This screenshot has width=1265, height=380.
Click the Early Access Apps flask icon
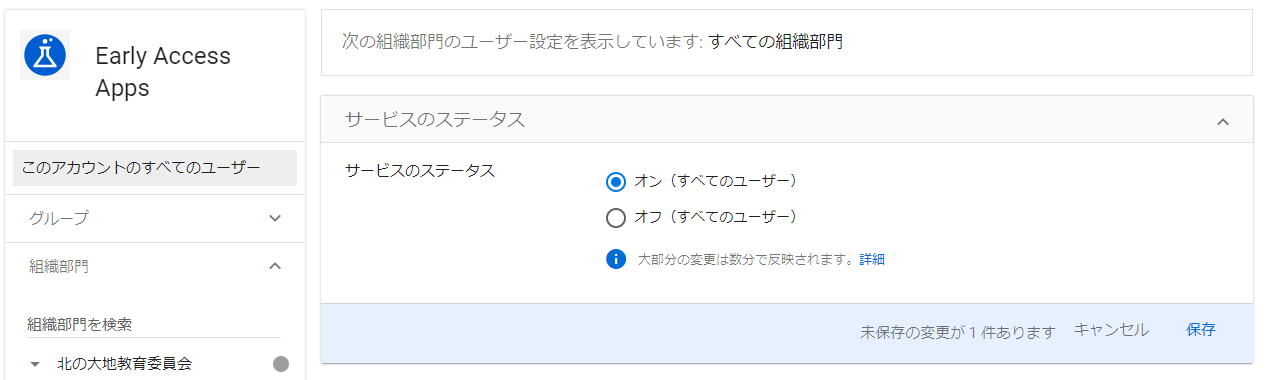pos(45,55)
